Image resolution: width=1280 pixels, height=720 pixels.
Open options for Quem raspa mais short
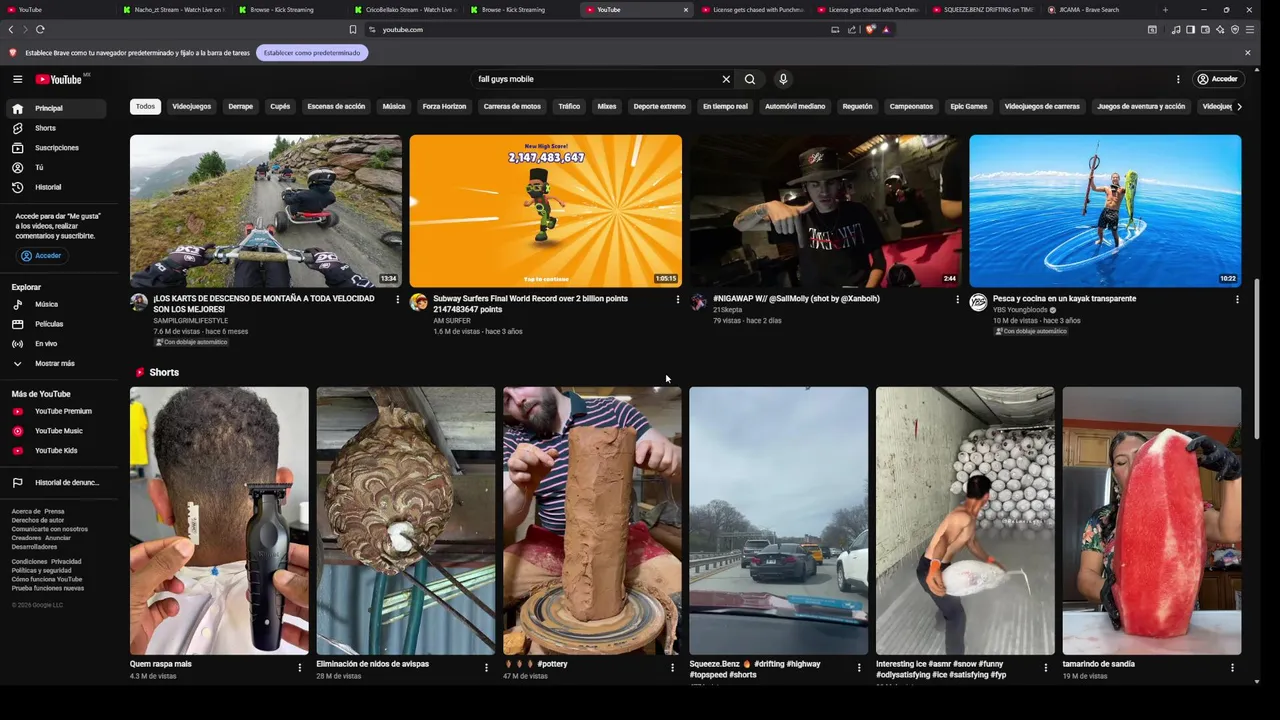pyautogui.click(x=299, y=667)
